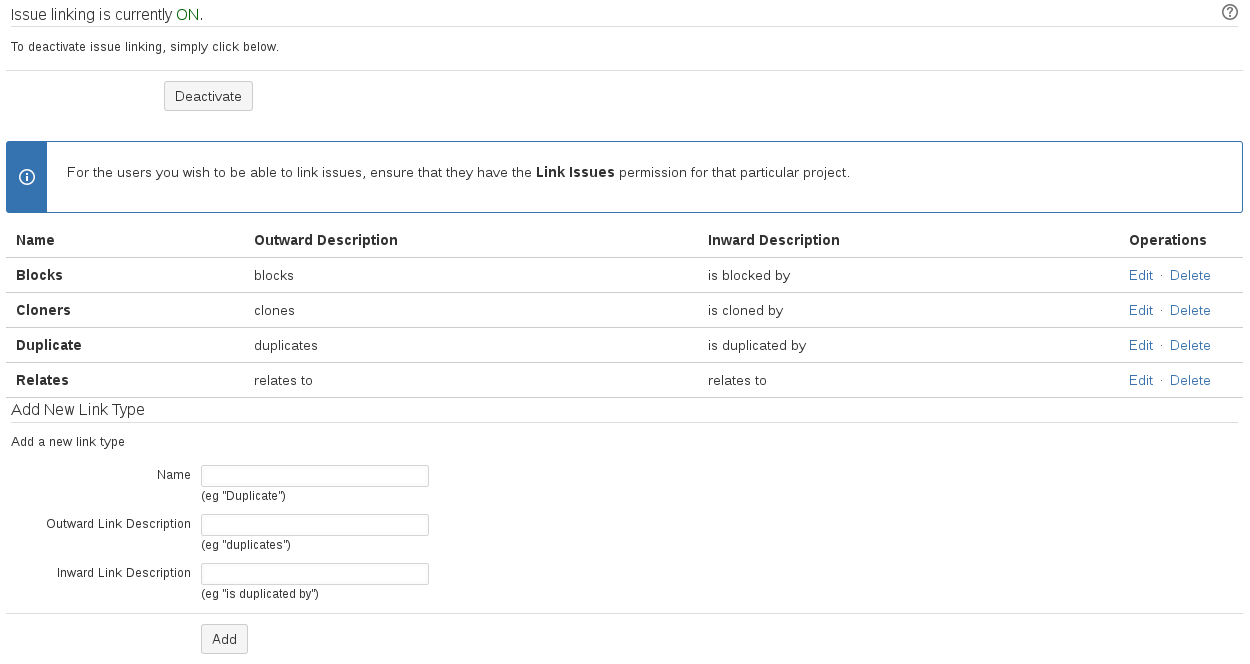Click the Name column header
Viewport: 1250px width, 664px height.
click(x=35, y=240)
